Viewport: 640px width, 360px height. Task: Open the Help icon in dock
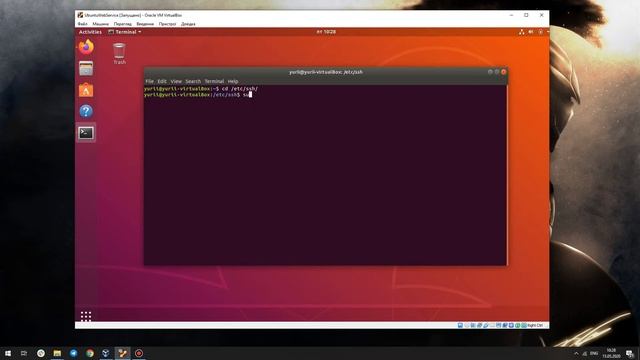(86, 111)
